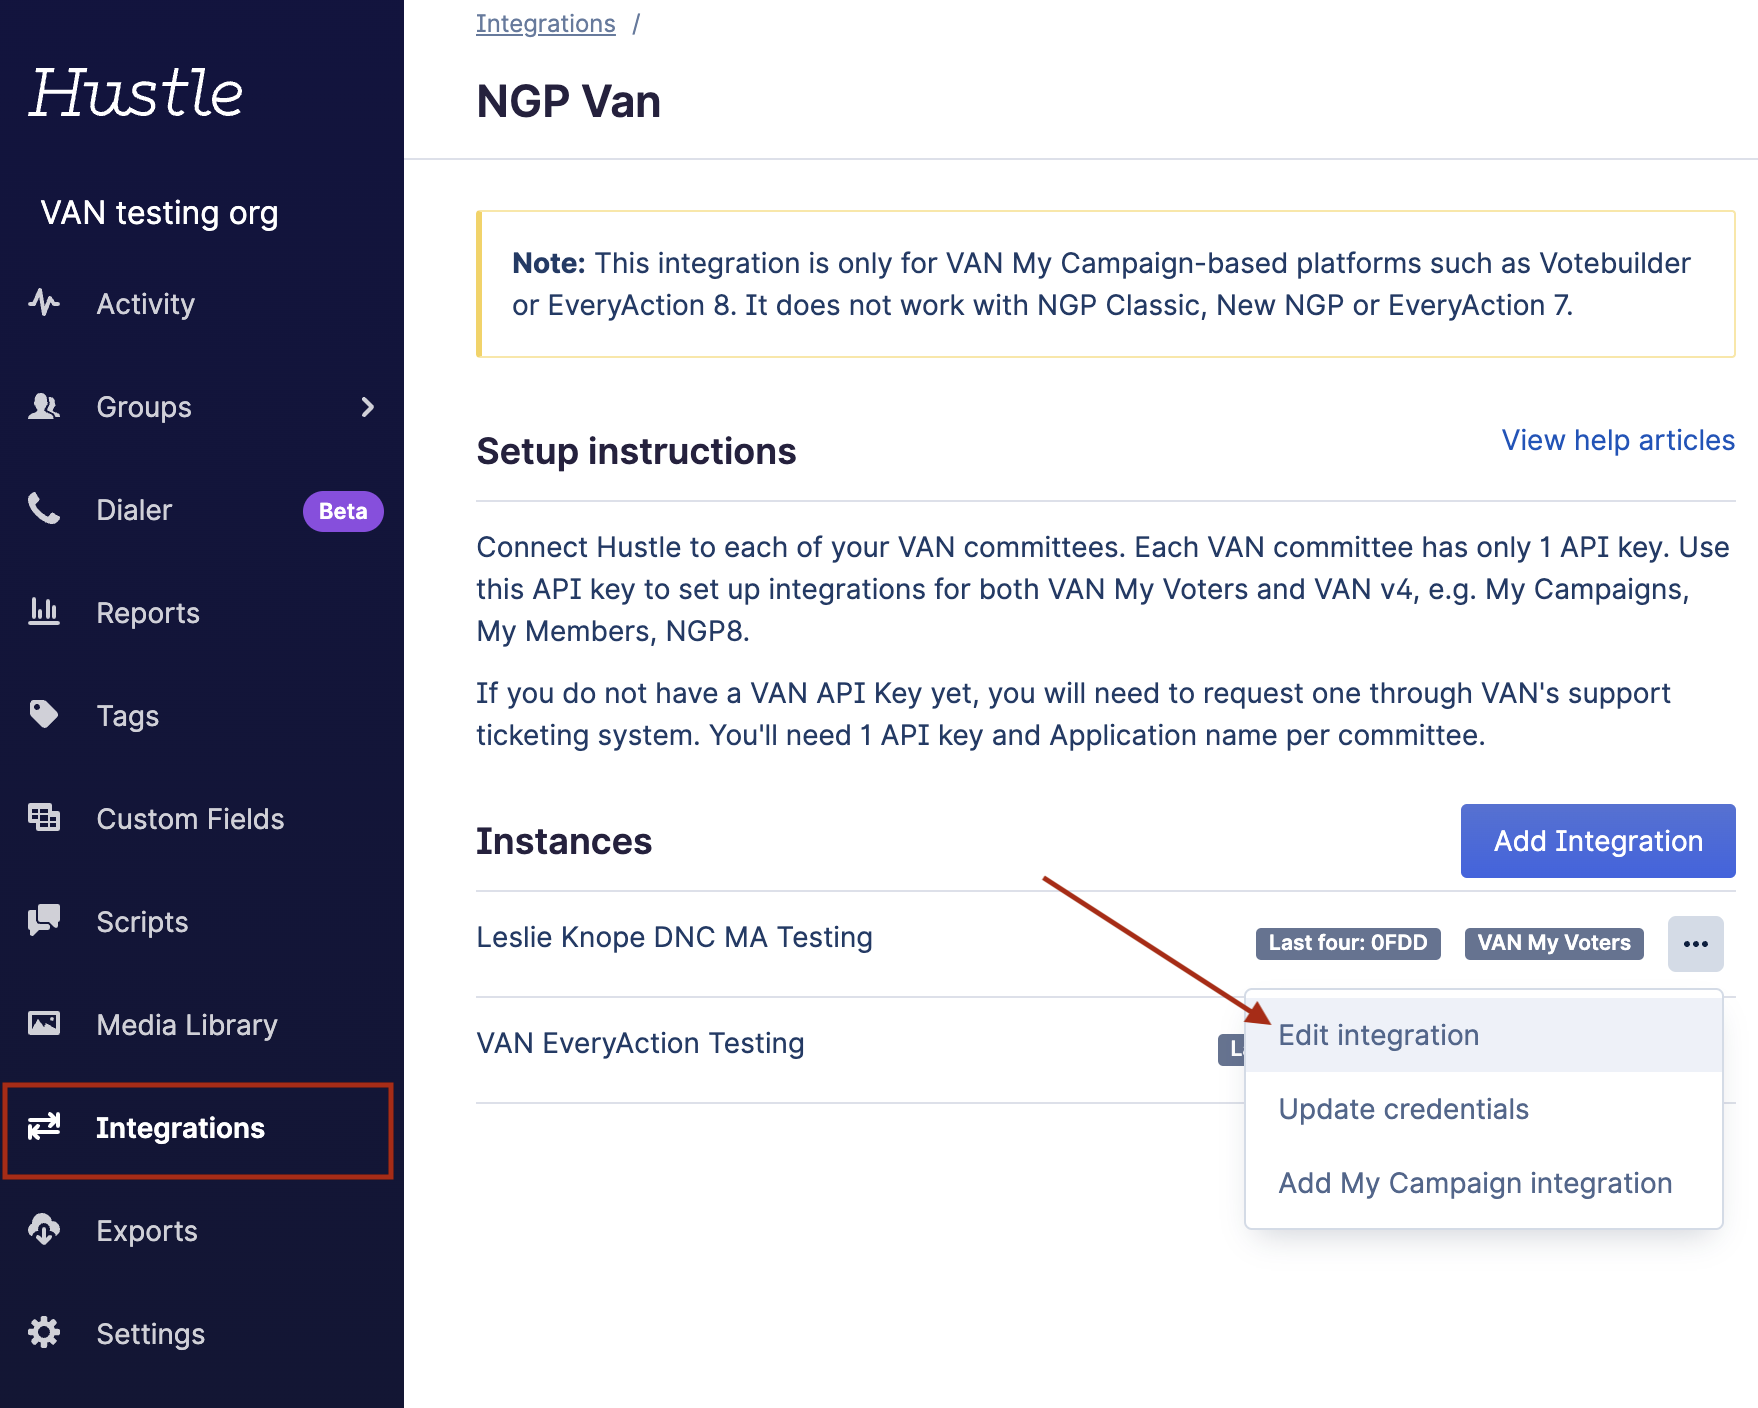
Task: Click the VAN My Voters badge
Action: click(x=1554, y=943)
